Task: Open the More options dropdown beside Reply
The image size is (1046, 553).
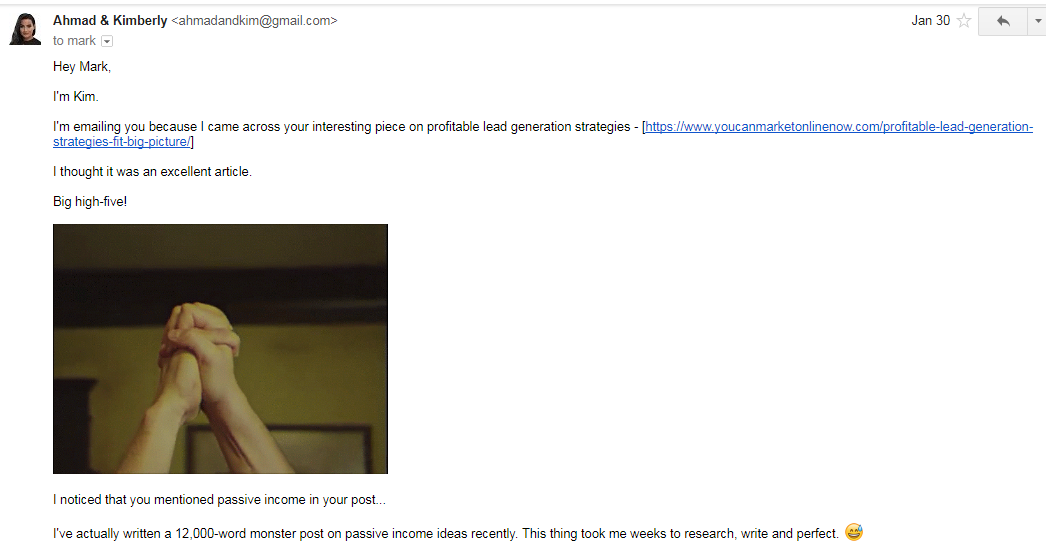Action: 1037,21
